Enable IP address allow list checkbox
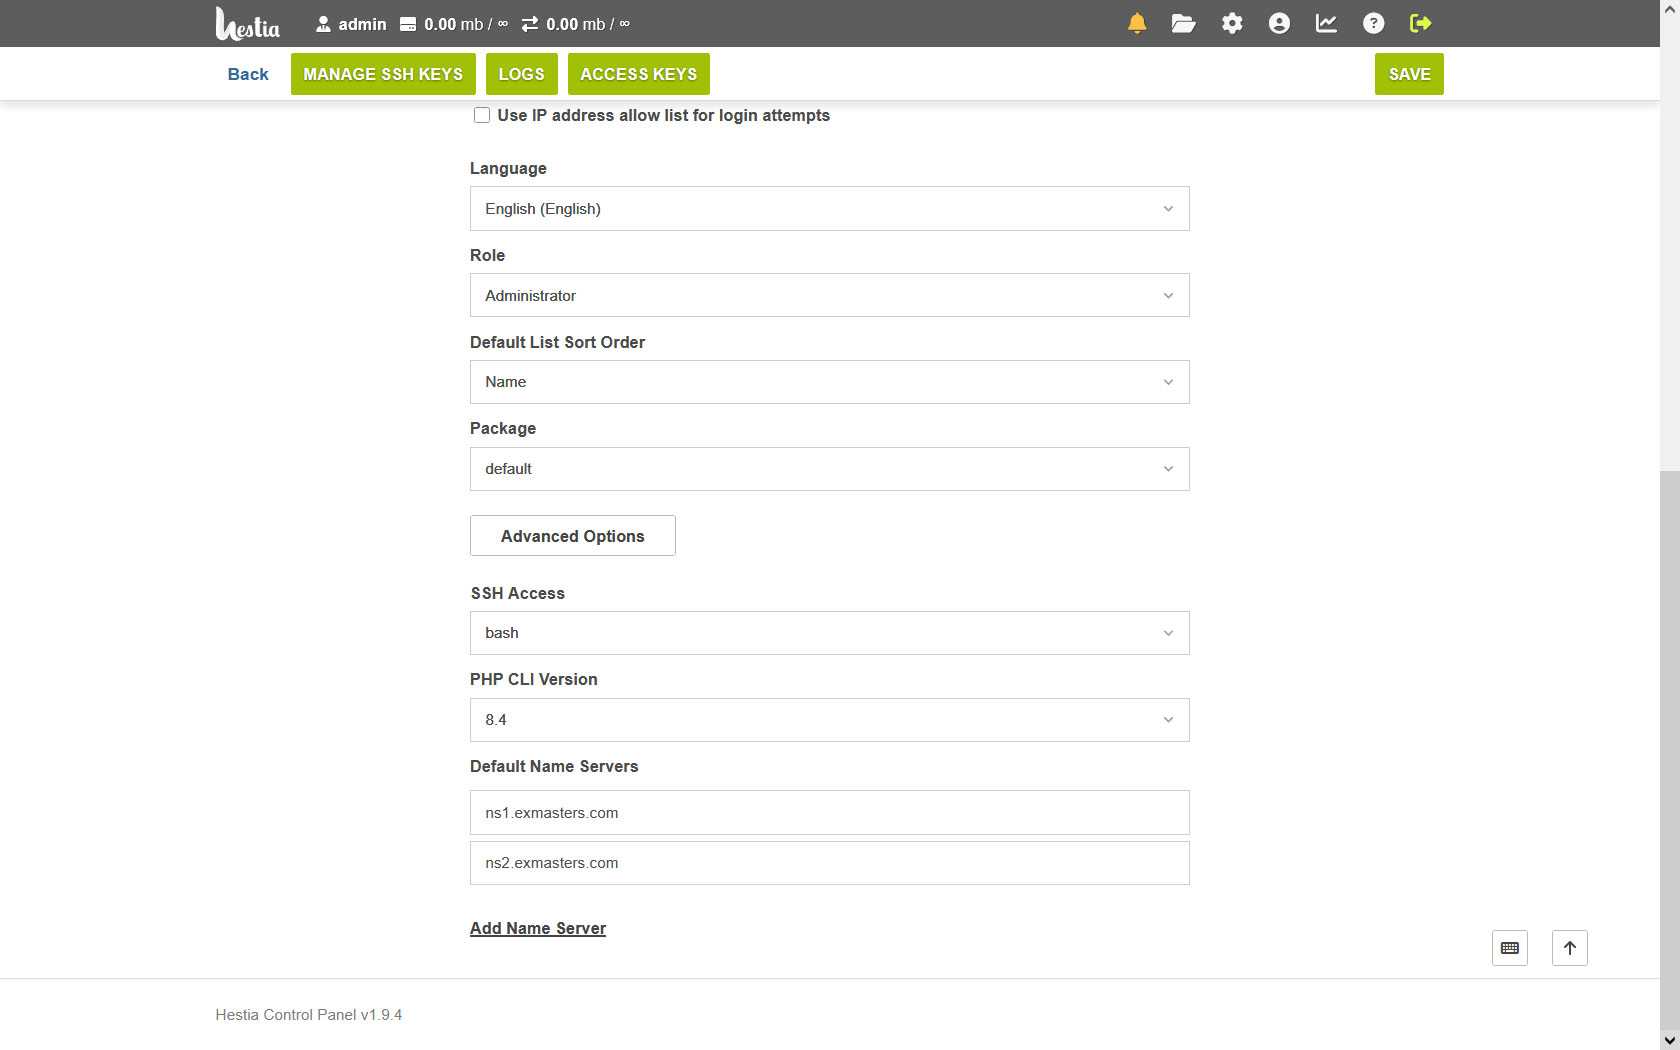Viewport: 1680px width, 1050px height. 482,116
